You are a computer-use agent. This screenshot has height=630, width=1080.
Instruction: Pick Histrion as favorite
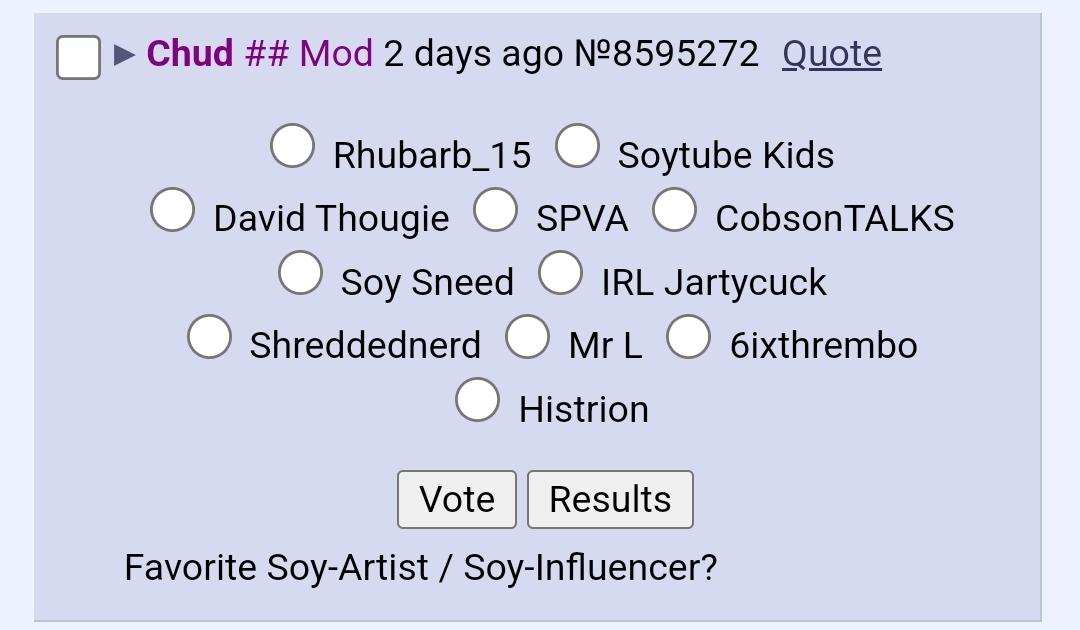477,400
